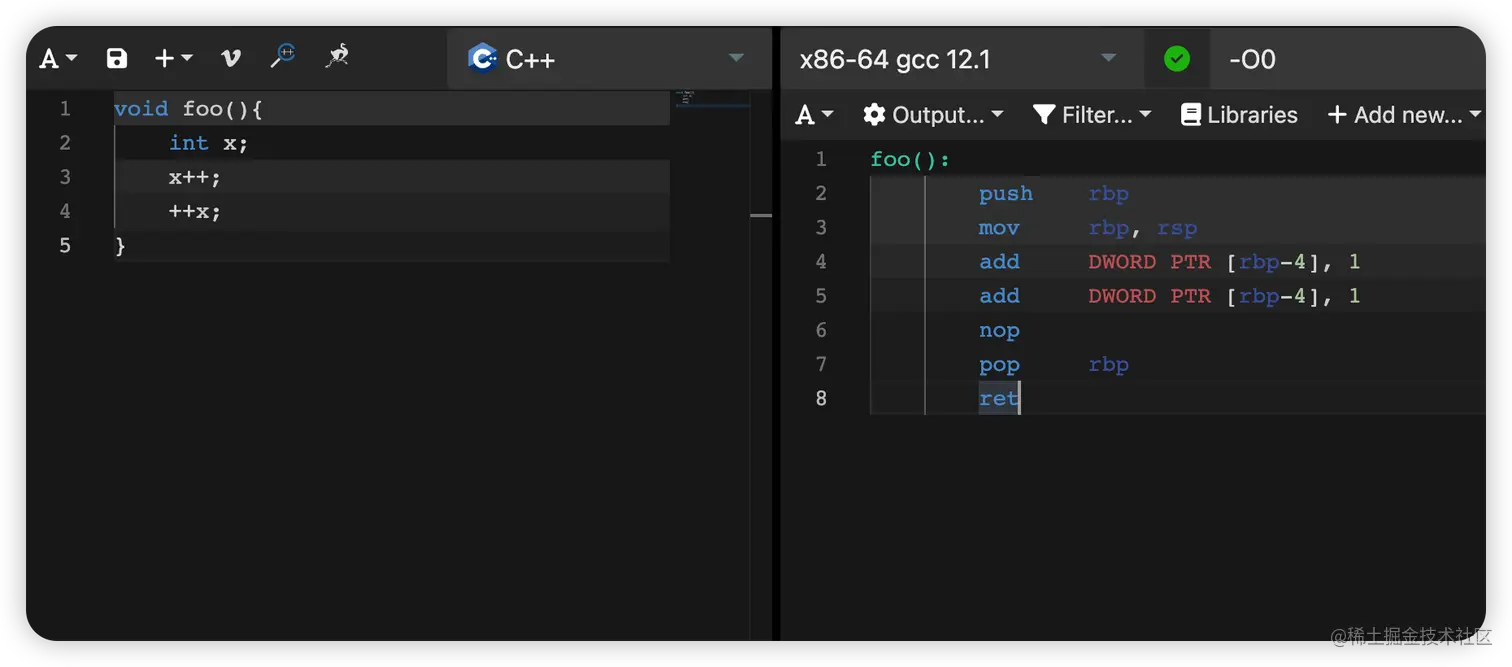Image resolution: width=1512 pixels, height=667 pixels.
Task: Click the ret instruction on line 8
Action: (998, 398)
